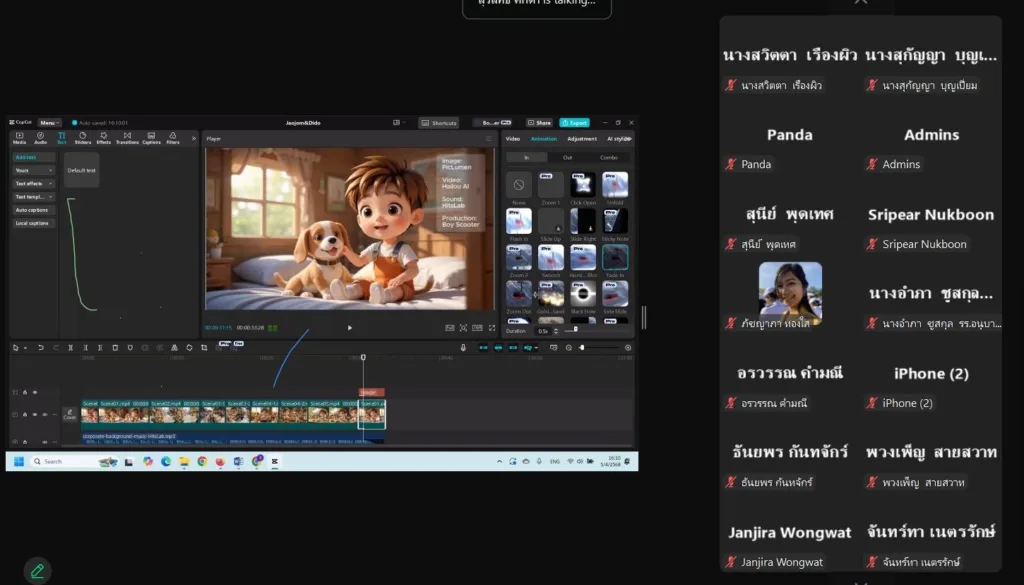Switch to the Video tab
The width and height of the screenshot is (1024, 585).
[x=513, y=139]
